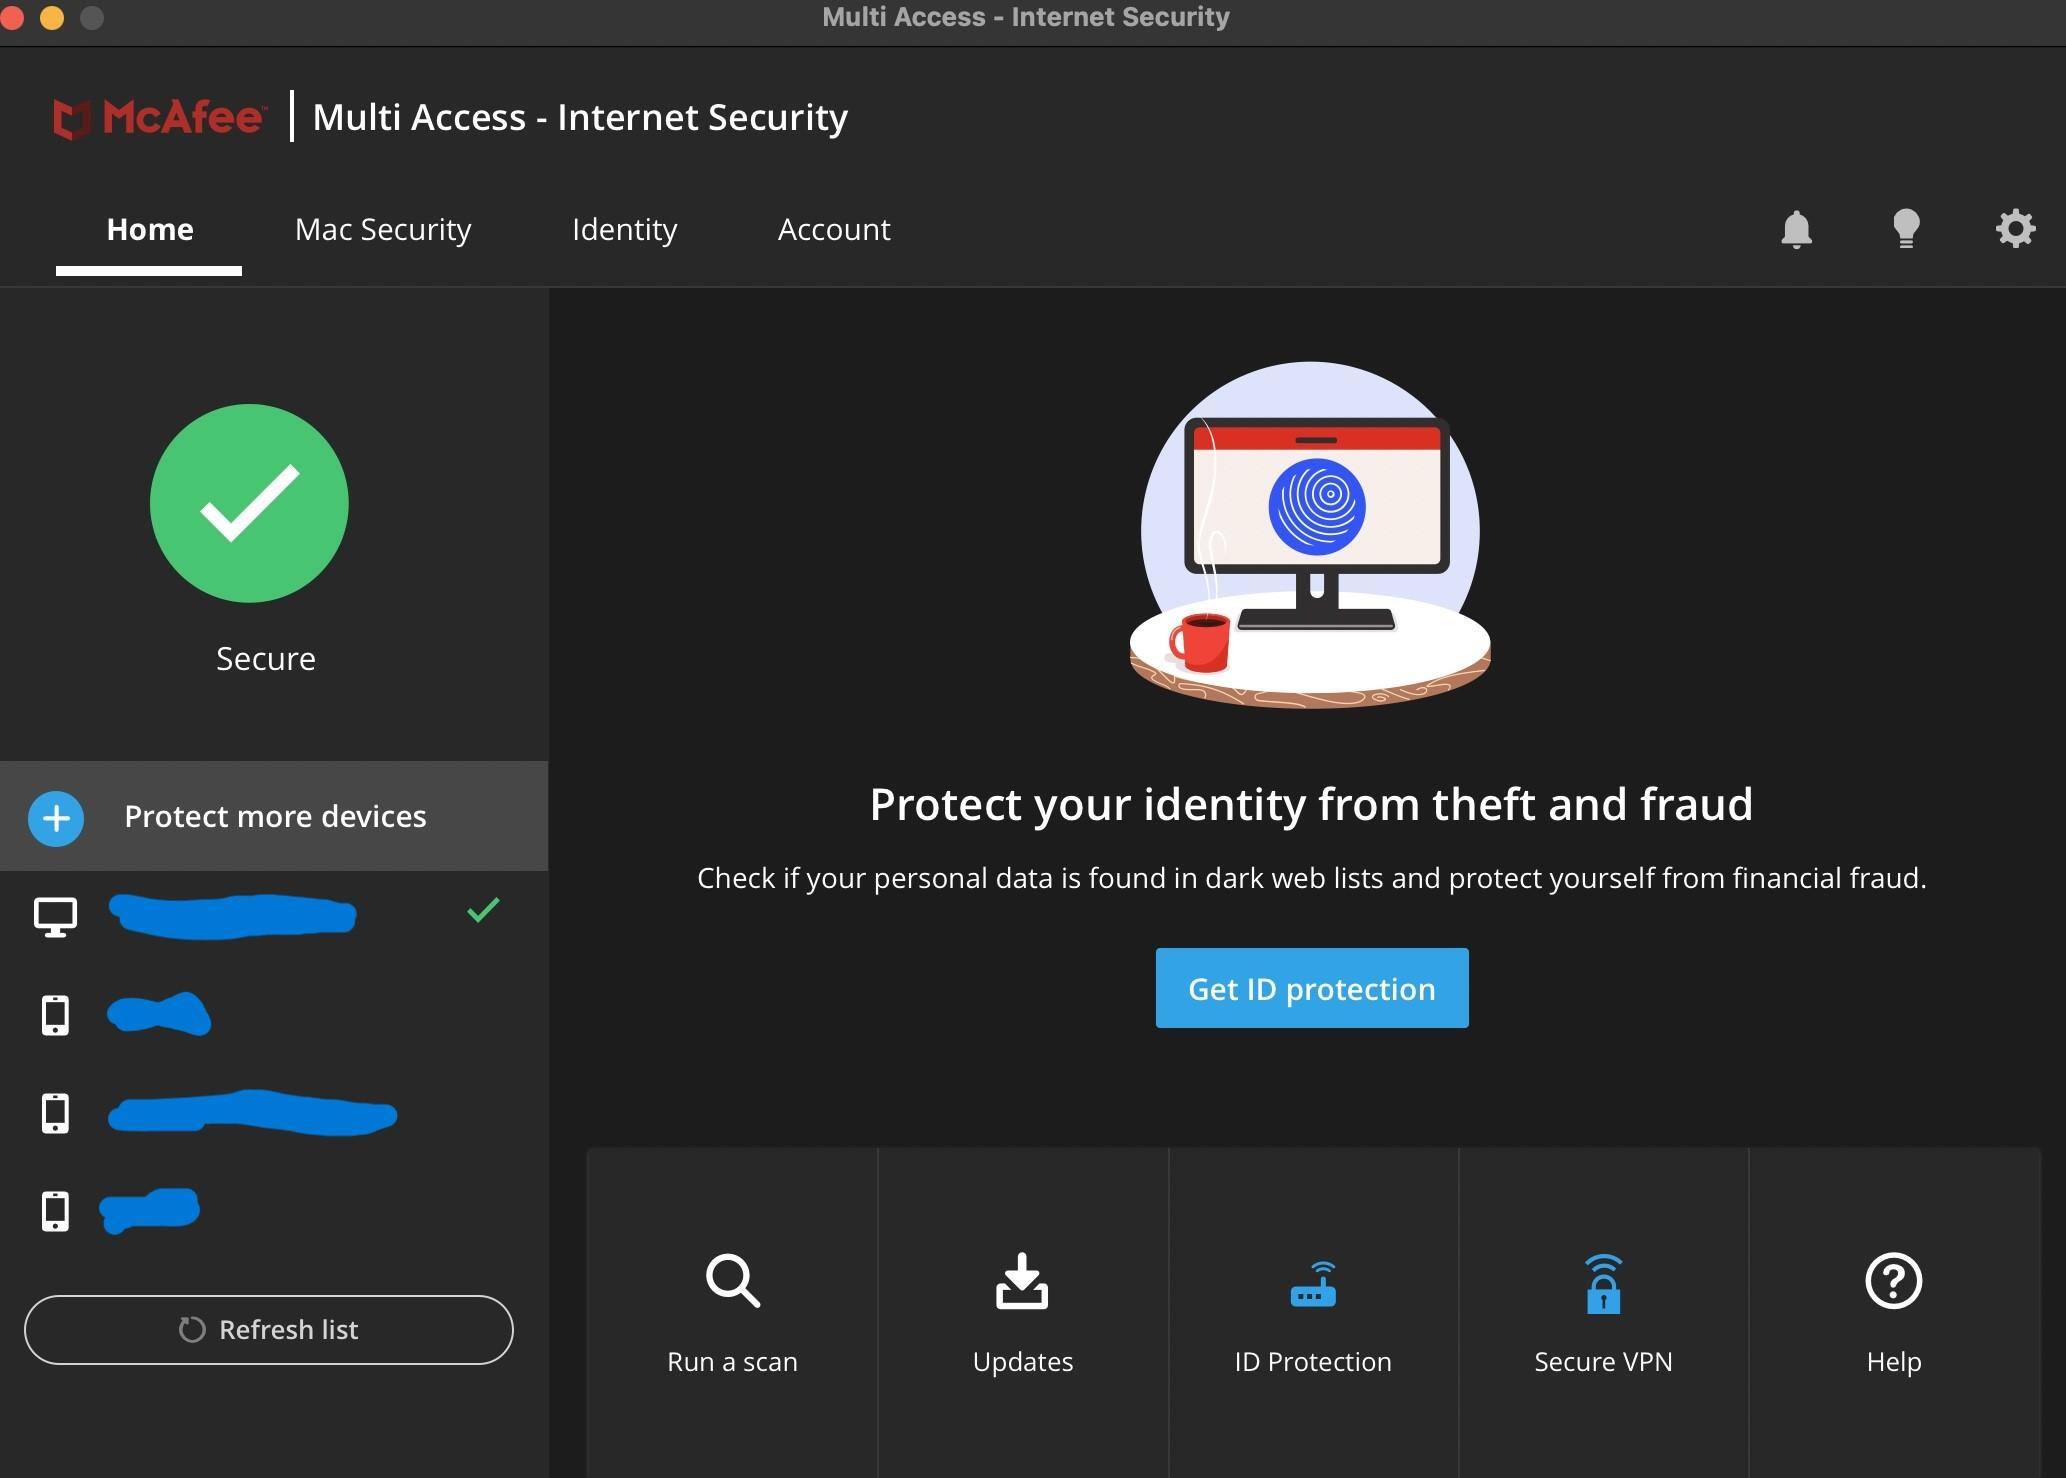Viewport: 2066px width, 1478px height.
Task: Click the green Secure status checkmark
Action: [249, 503]
